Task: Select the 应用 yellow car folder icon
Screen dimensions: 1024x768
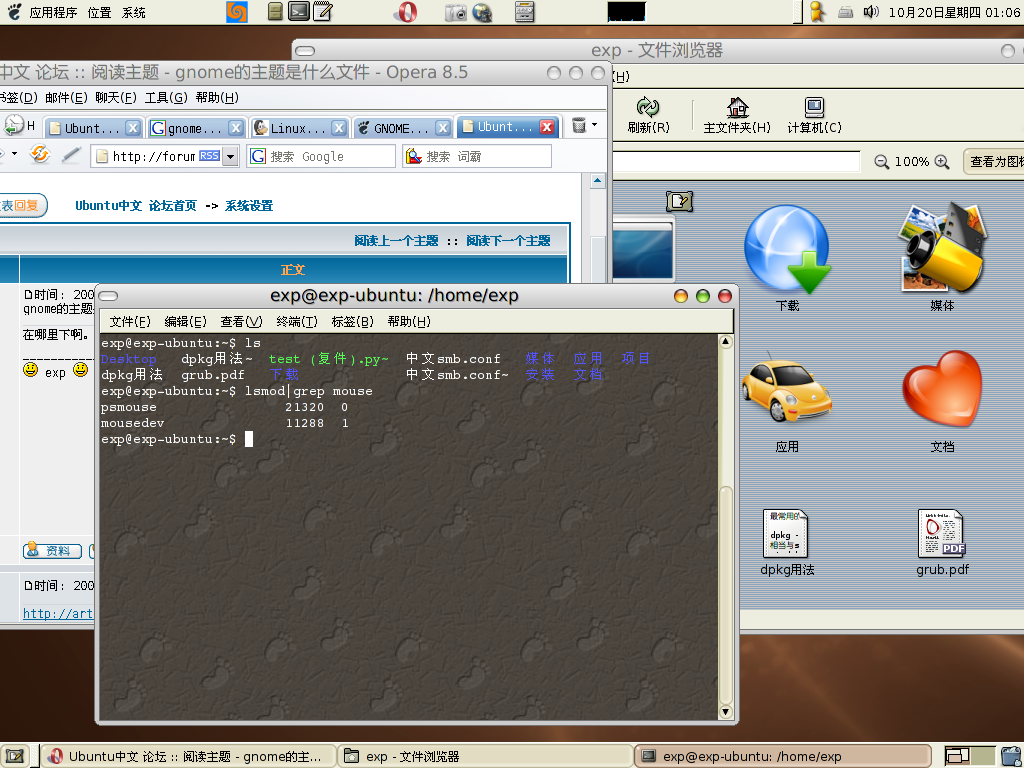Action: pos(787,401)
